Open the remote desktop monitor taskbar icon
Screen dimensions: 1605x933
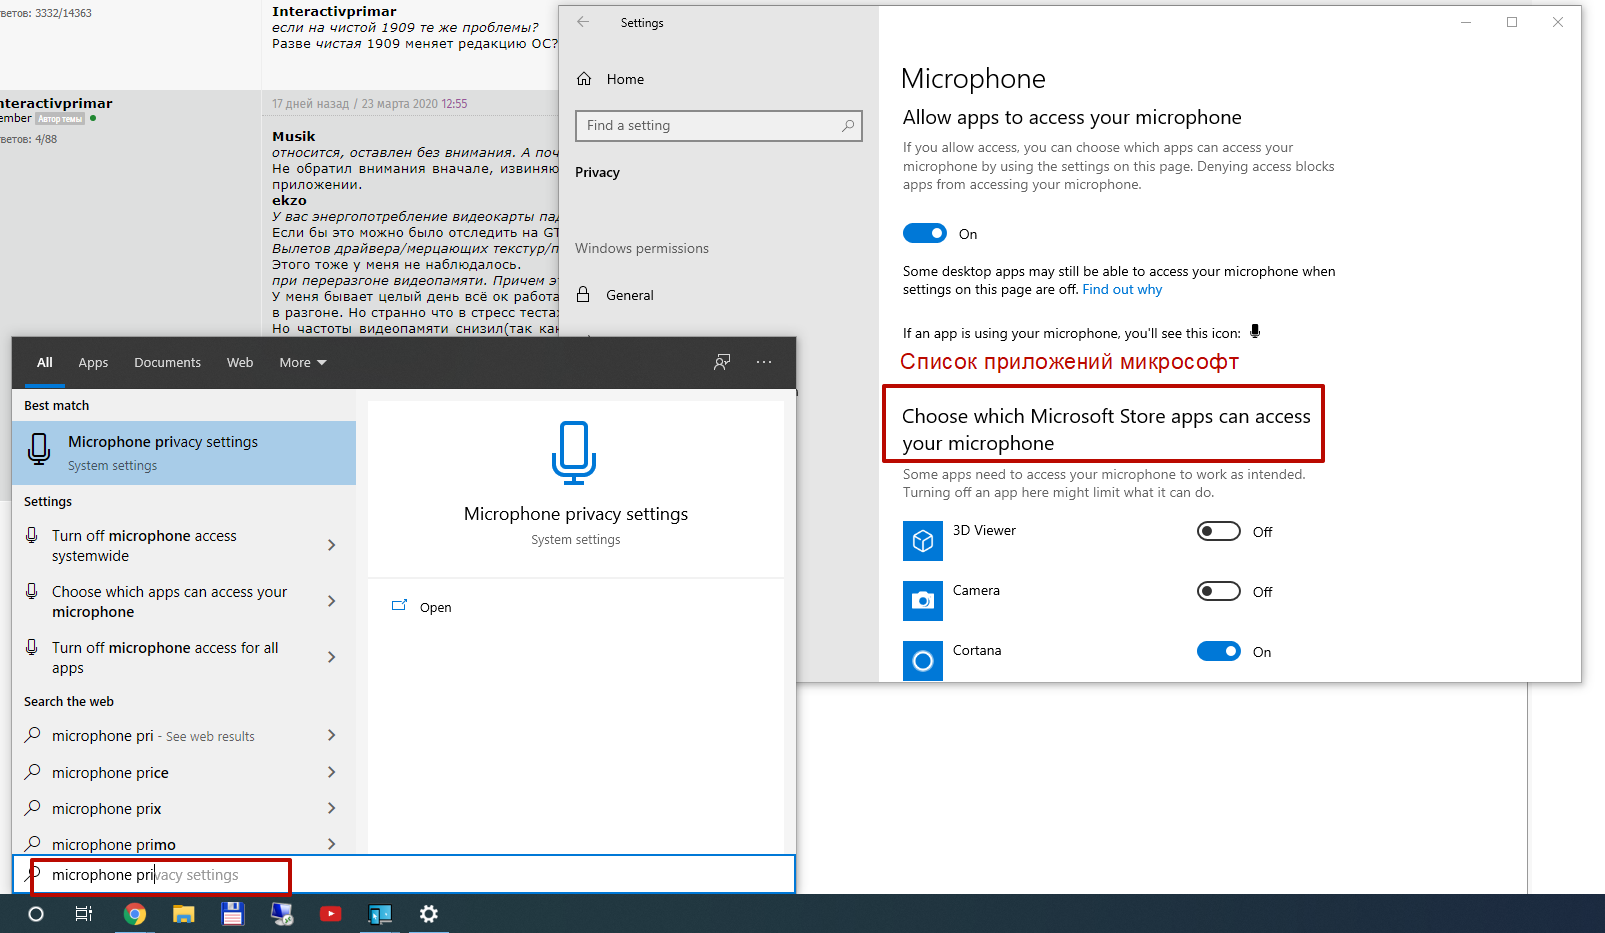pos(282,914)
